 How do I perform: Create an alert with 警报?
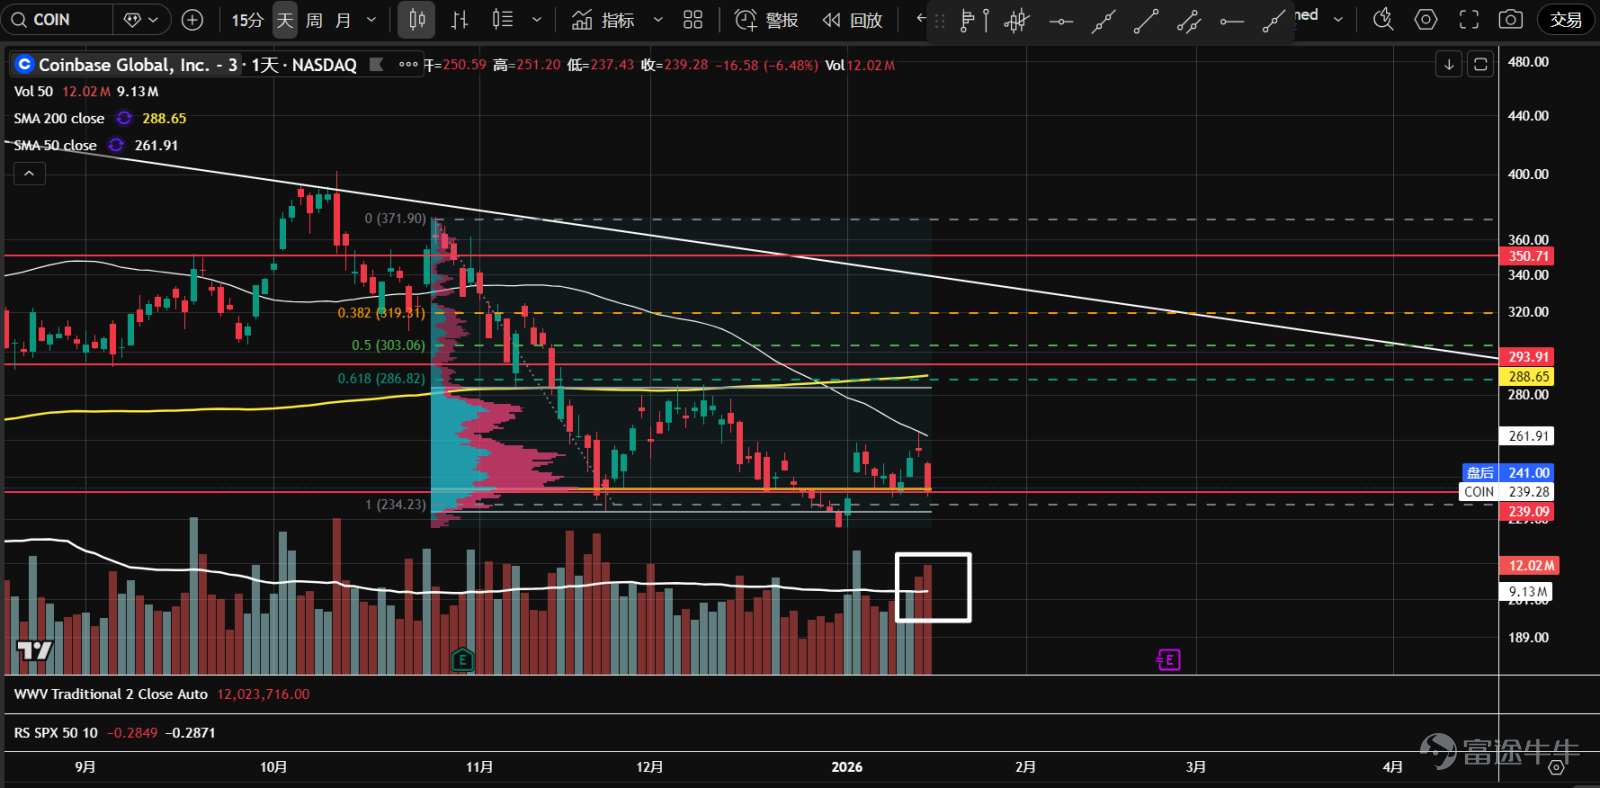click(x=767, y=19)
